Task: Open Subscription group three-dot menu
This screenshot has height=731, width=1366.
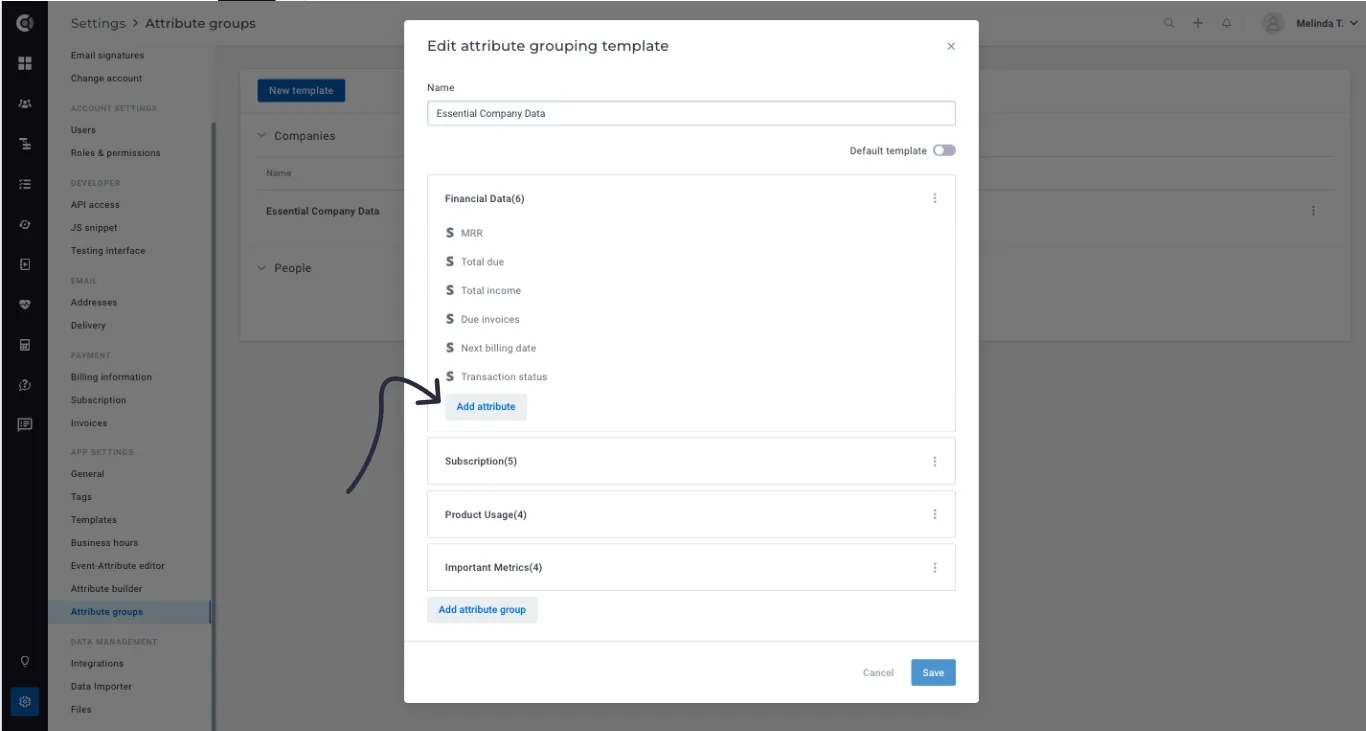Action: 935,461
